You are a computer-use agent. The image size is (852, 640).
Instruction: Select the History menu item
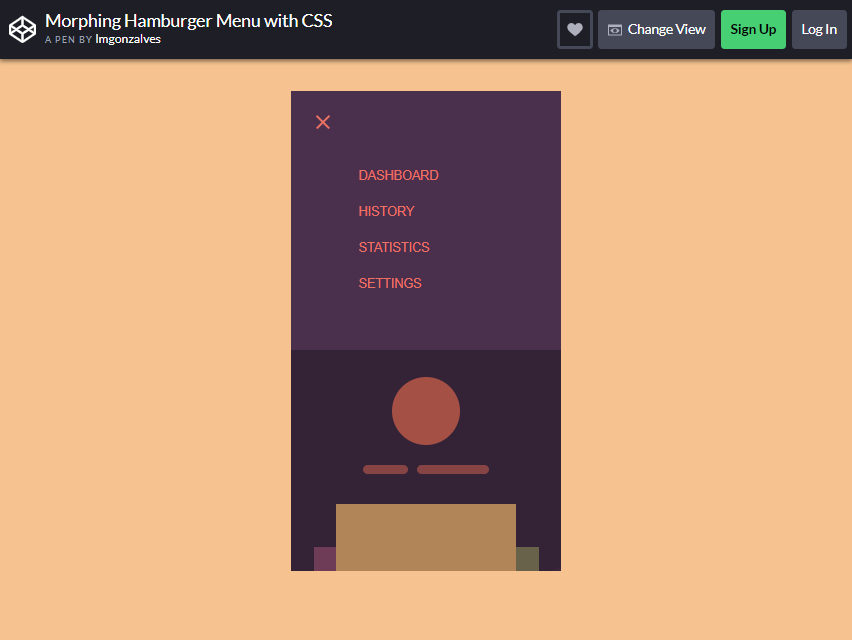386,211
